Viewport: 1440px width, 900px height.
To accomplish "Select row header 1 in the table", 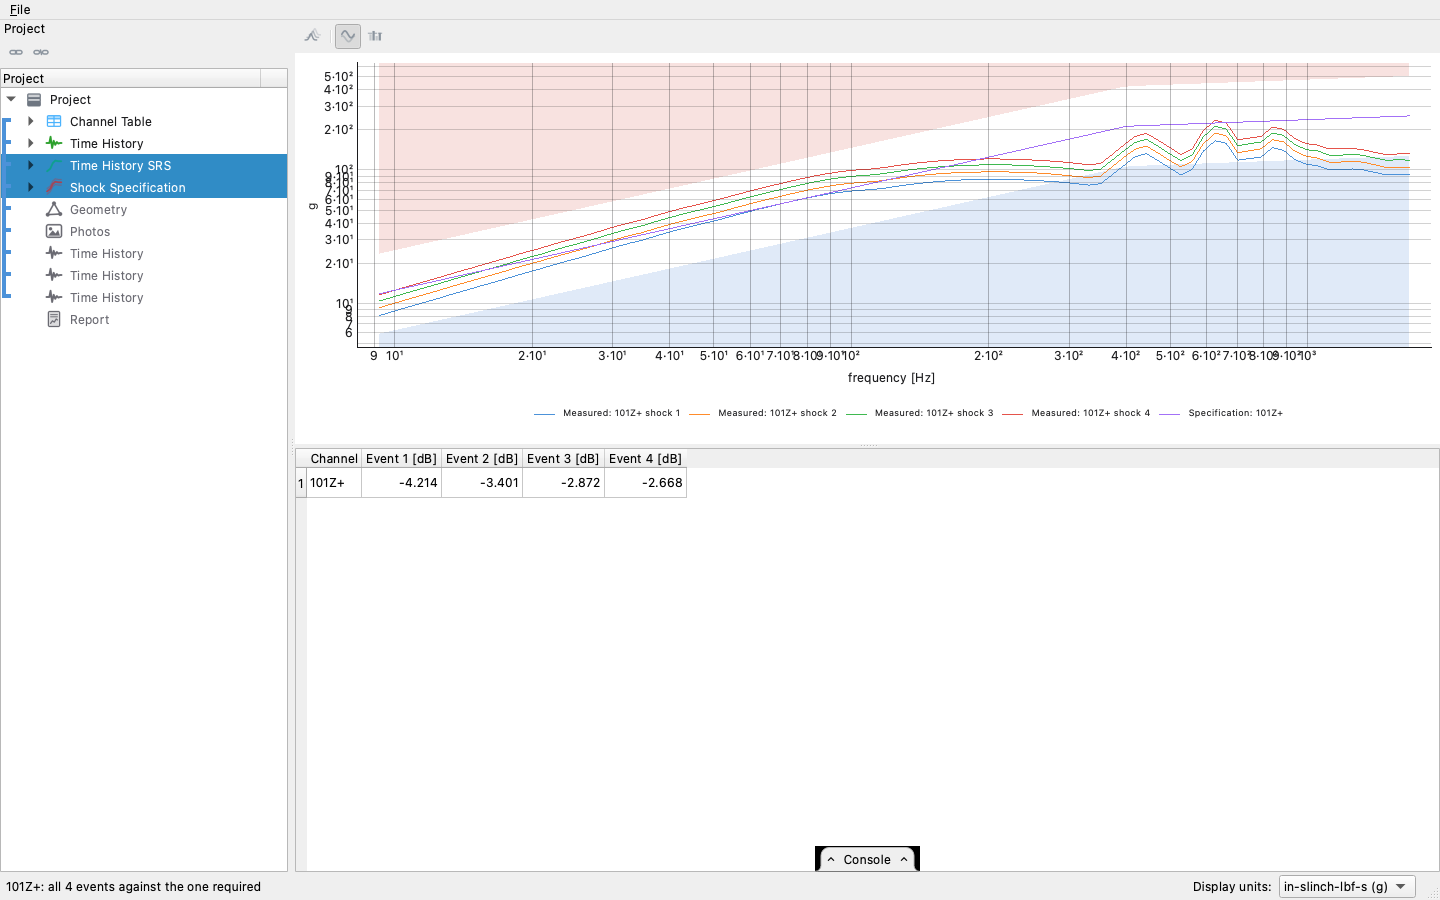I will click(x=301, y=483).
